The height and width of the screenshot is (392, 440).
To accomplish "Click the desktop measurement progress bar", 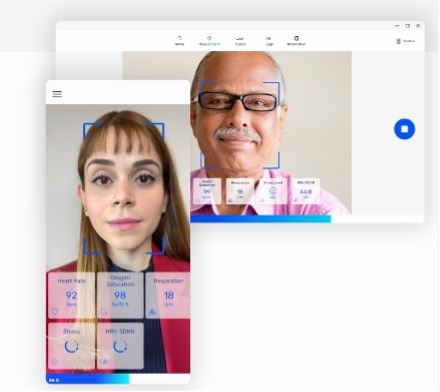I will pos(307,219).
